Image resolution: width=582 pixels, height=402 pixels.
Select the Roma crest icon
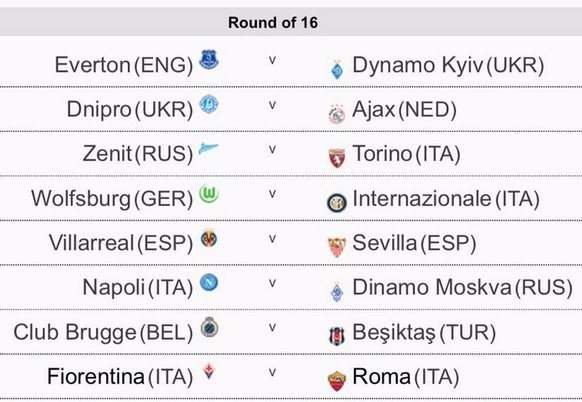337,380
